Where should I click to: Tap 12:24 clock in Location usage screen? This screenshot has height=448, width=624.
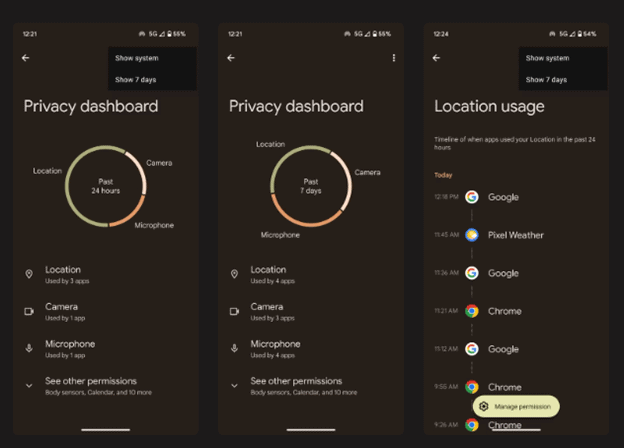441,34
